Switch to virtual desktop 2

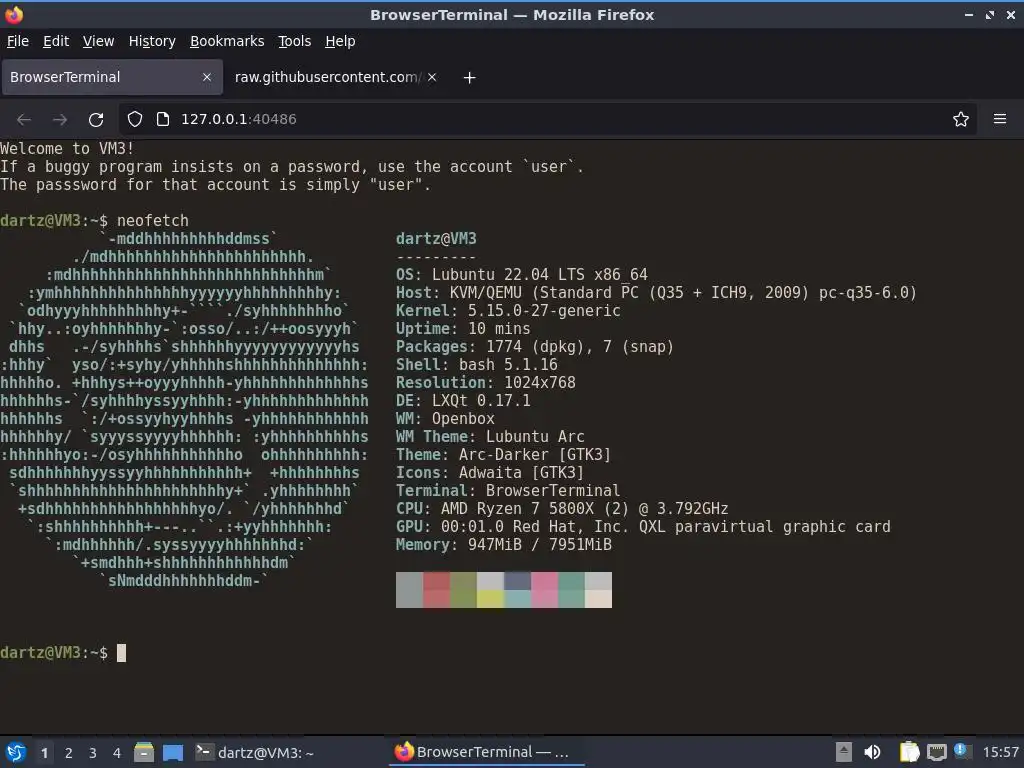tap(69, 753)
